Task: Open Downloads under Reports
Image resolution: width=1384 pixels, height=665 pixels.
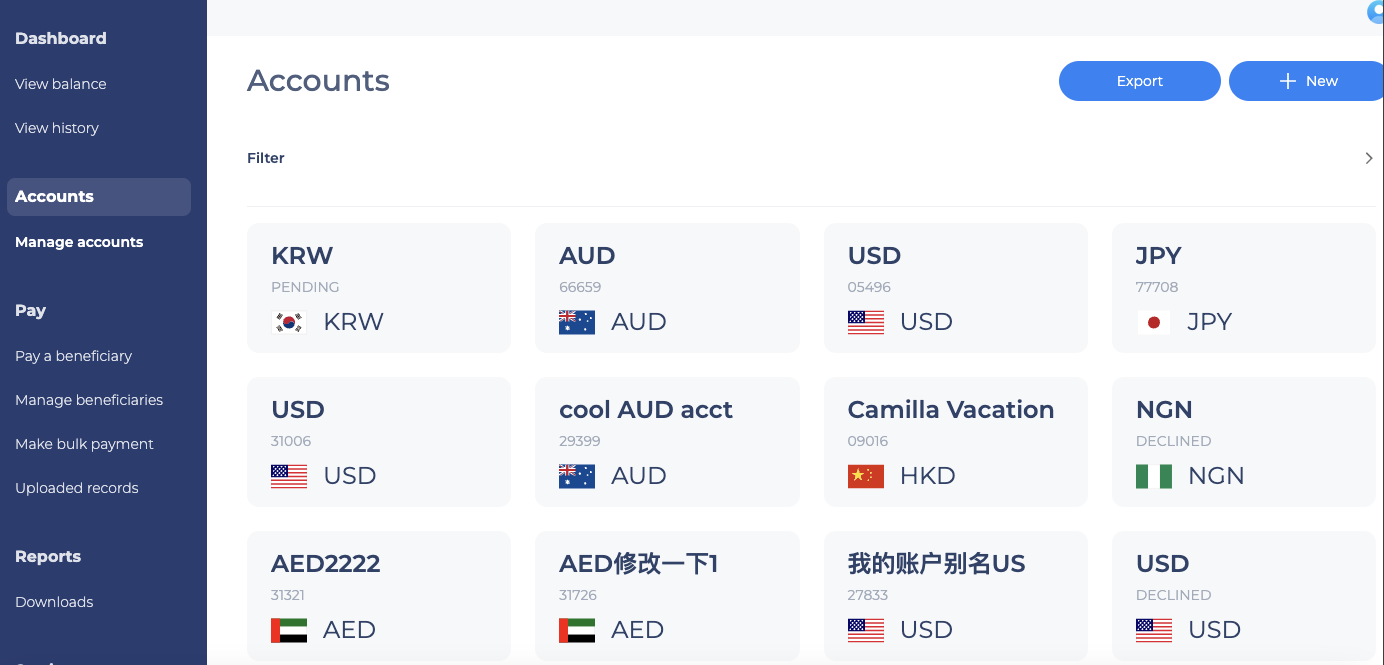Action: [54, 602]
